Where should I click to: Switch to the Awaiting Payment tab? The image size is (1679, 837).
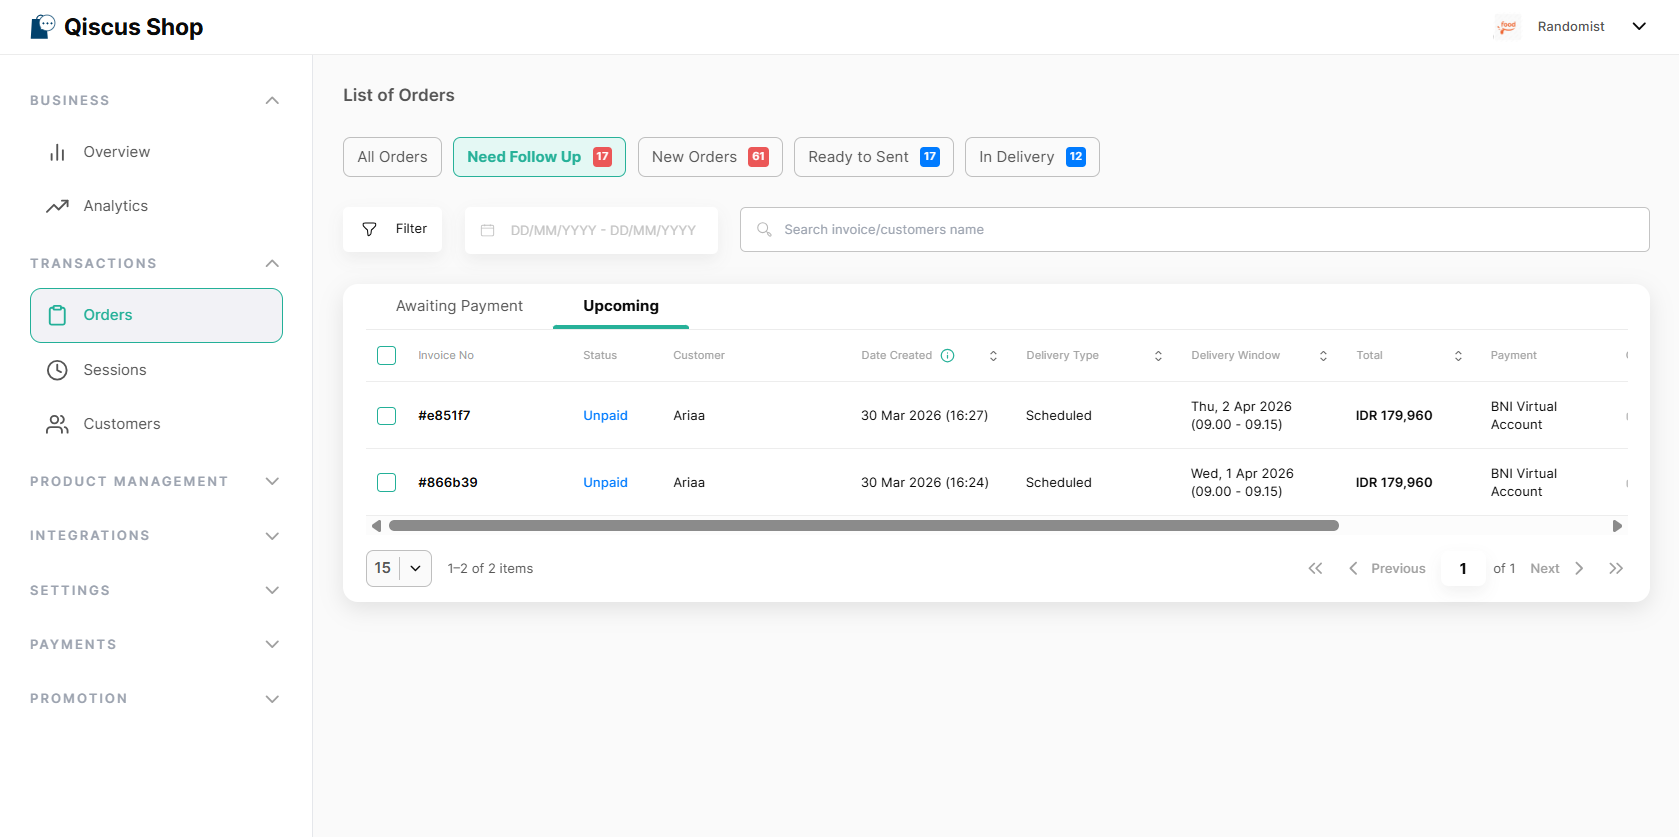tap(459, 306)
